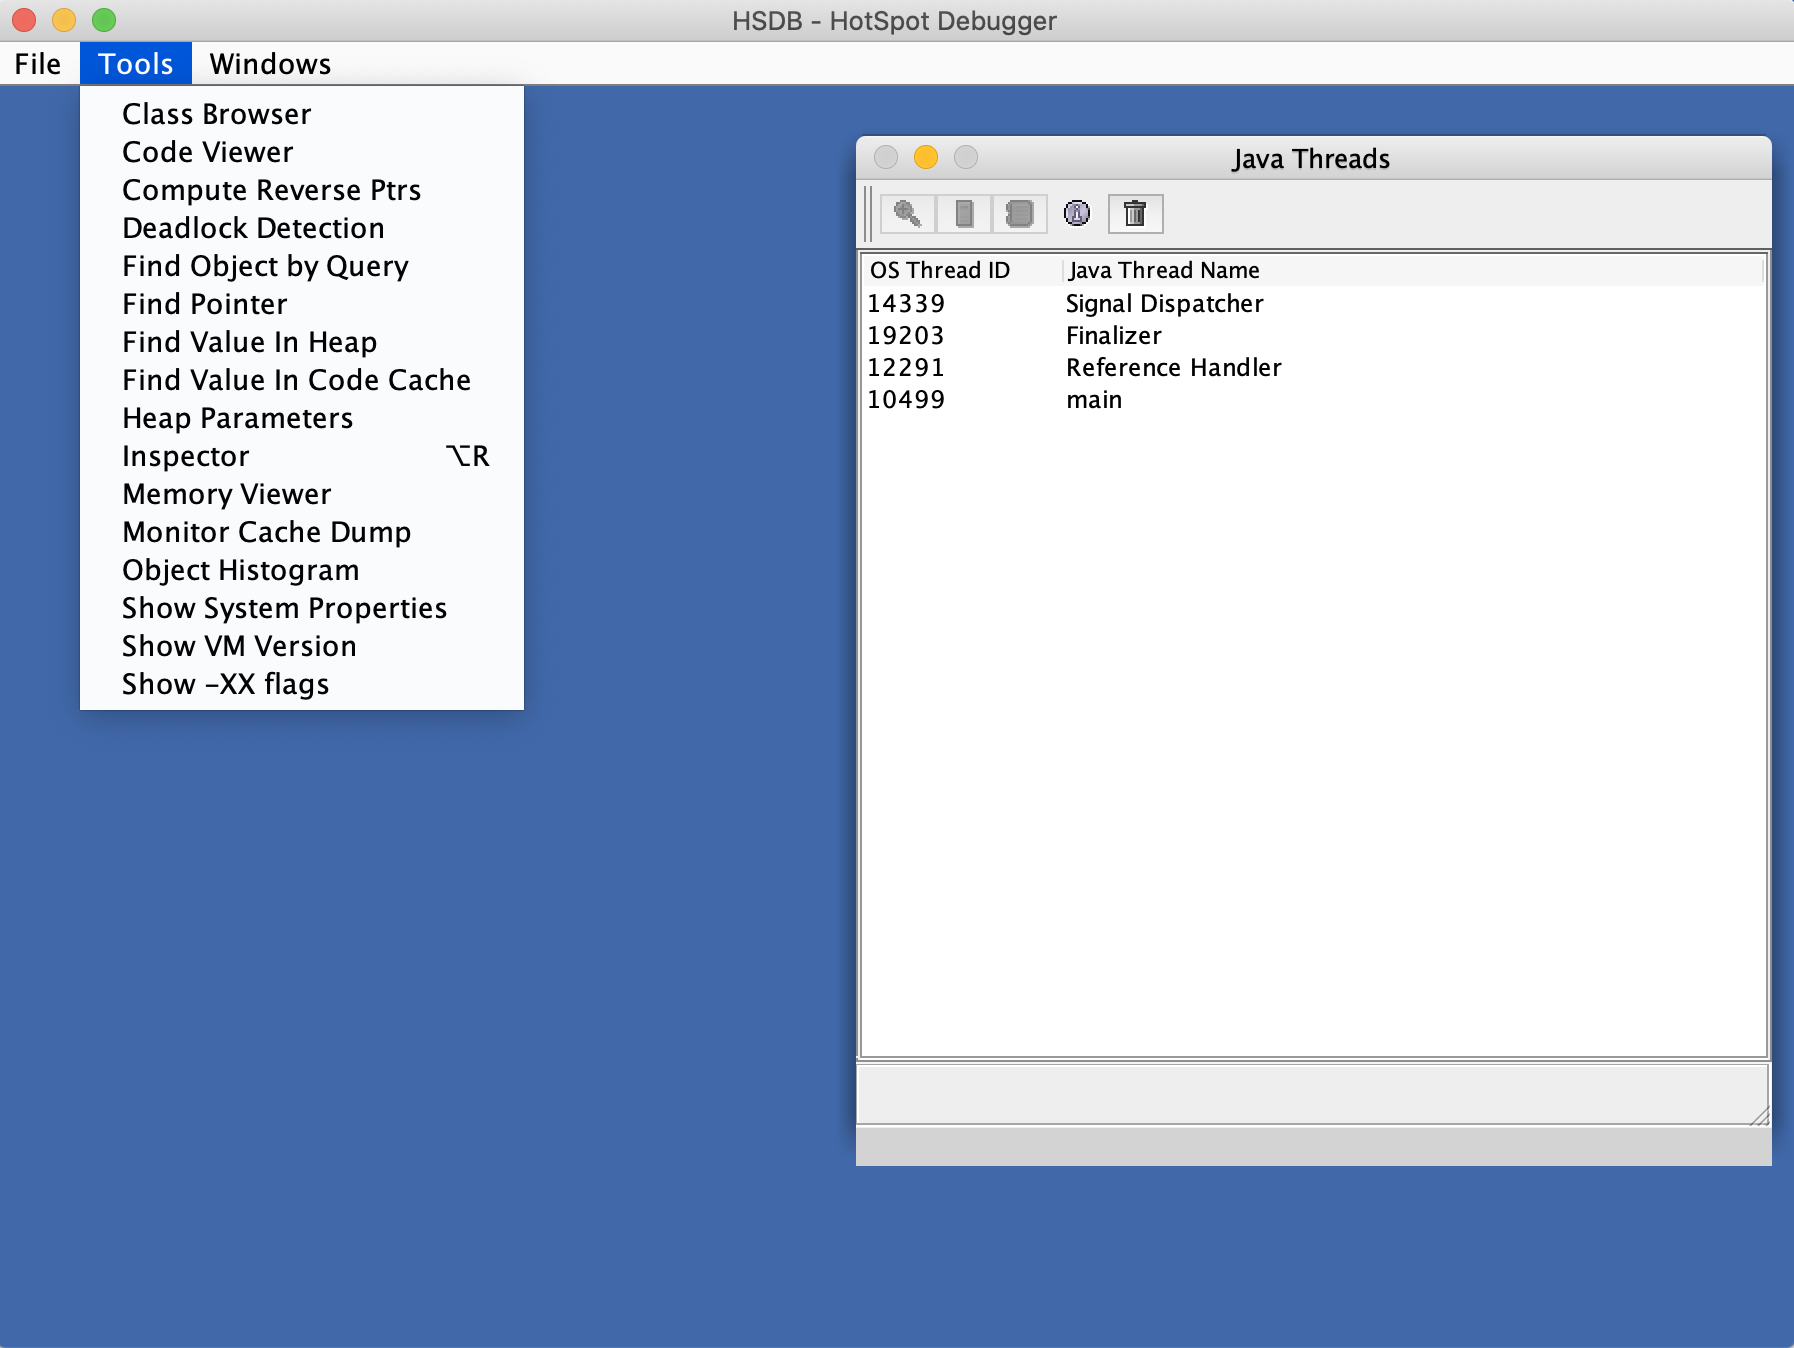Click the Inspect Thread magnifier icon

[x=908, y=214]
